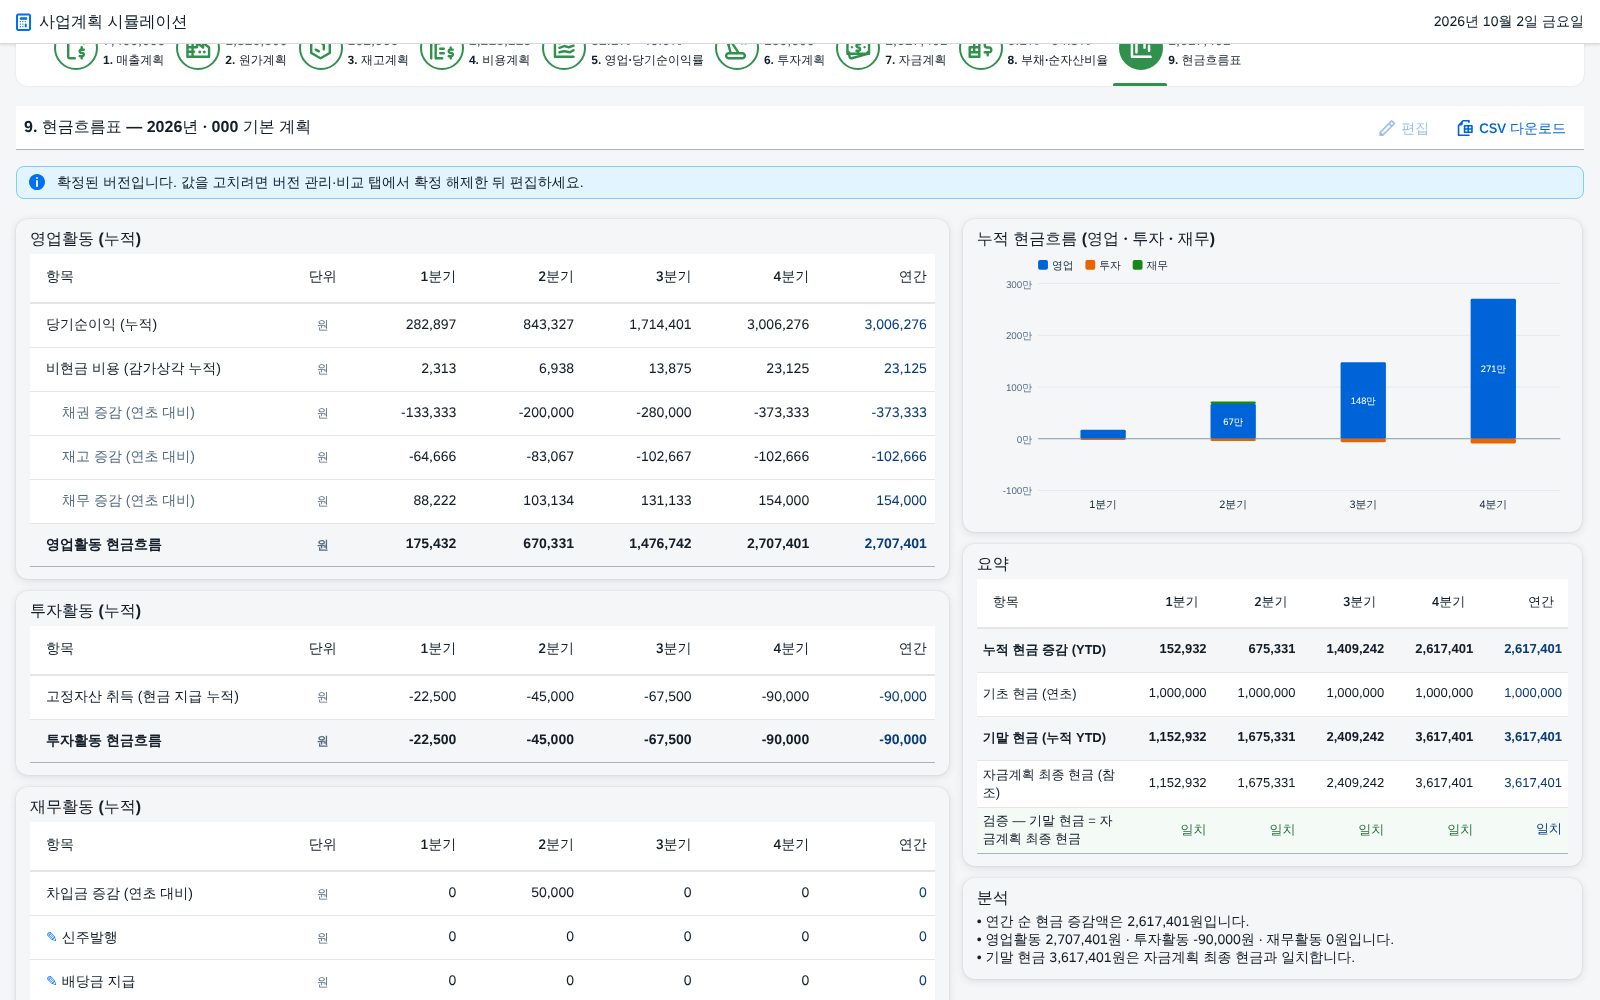This screenshot has height=1000, width=1600.
Task: Click the 재고계획 step icon
Action: point(320,55)
